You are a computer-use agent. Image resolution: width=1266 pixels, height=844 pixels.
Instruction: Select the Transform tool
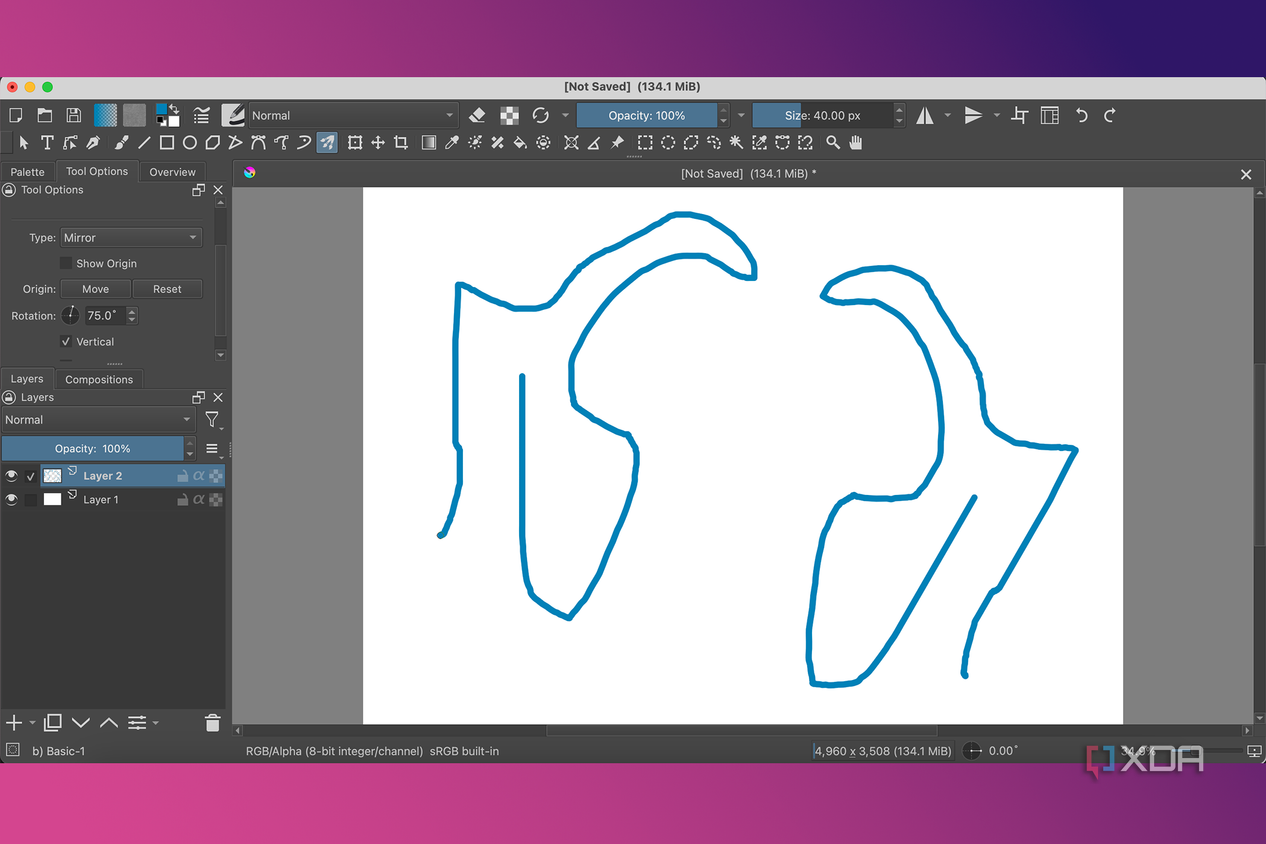click(355, 143)
